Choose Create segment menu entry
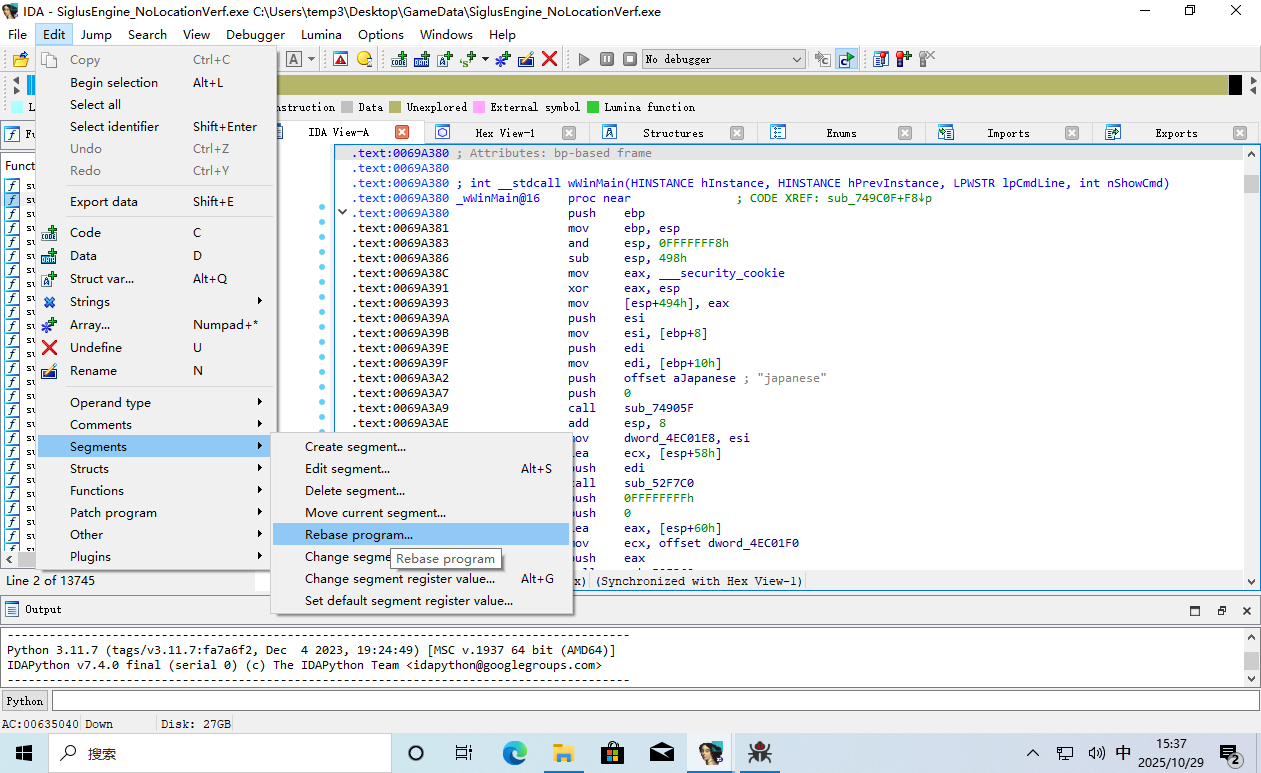The width and height of the screenshot is (1261, 773). tap(355, 447)
